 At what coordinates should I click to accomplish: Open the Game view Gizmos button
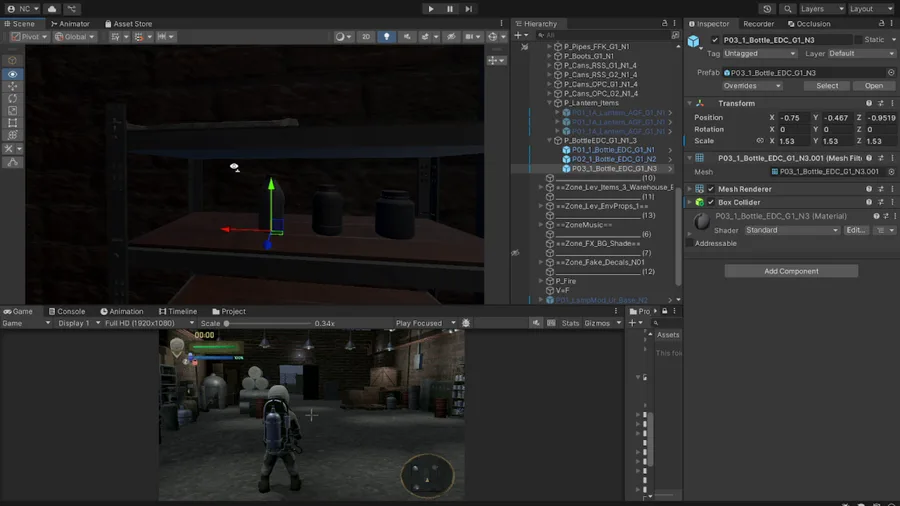pyautogui.click(x=597, y=324)
